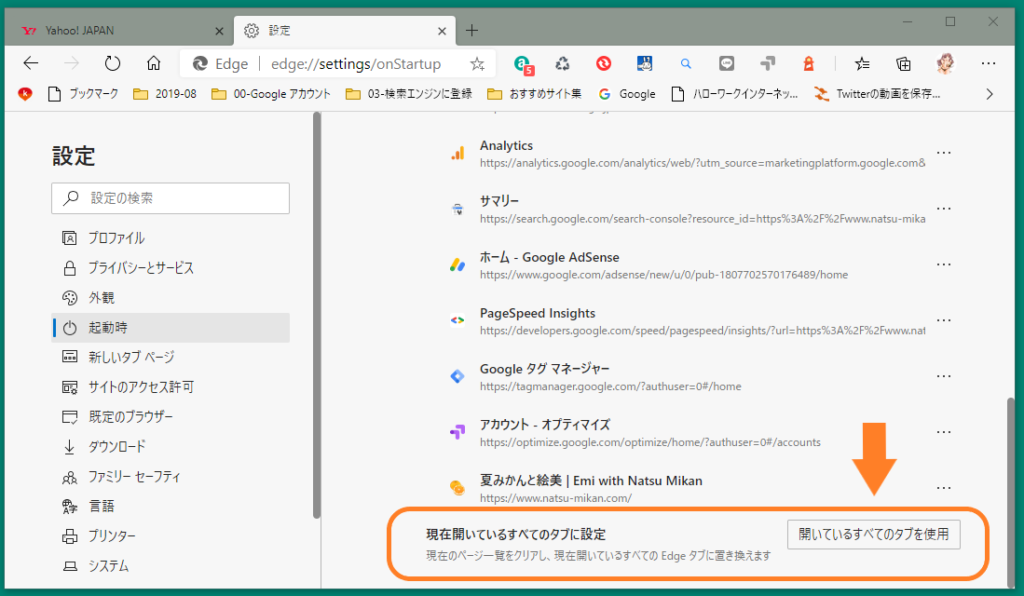Viewport: 1024px width, 596px height.
Task: Click the recycle-symbol extension icon
Action: coord(562,63)
